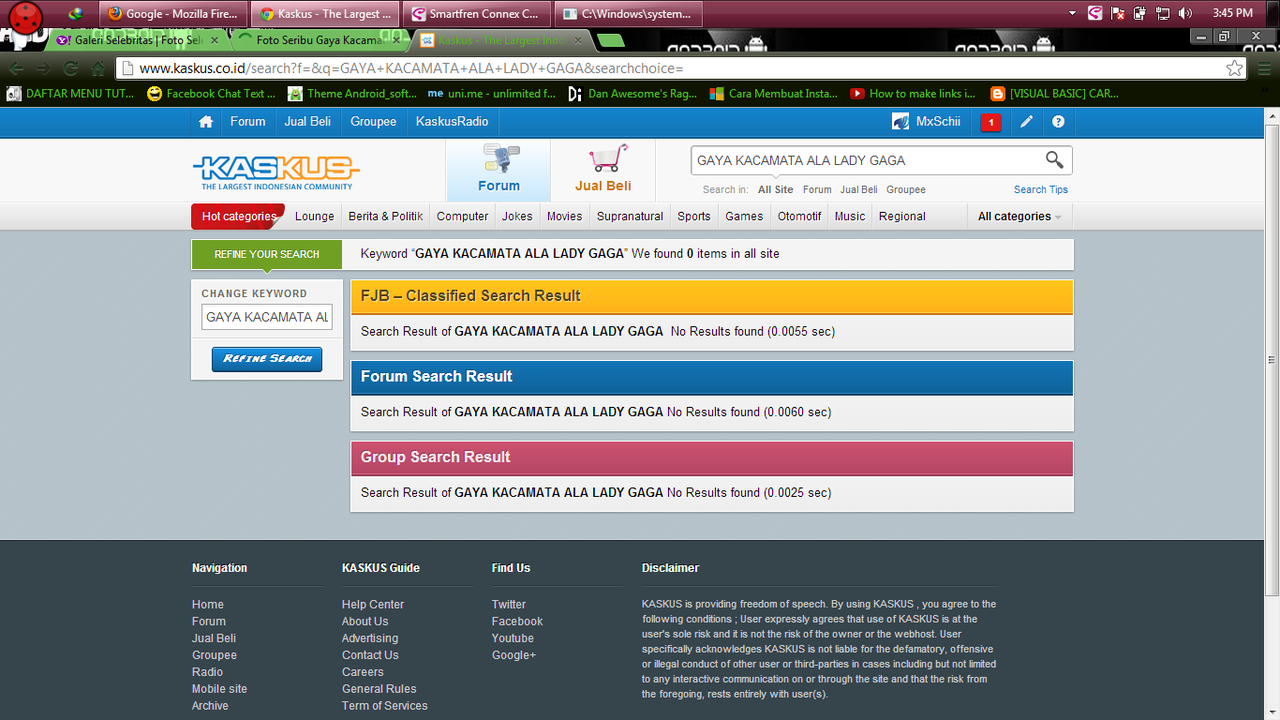Image resolution: width=1280 pixels, height=720 pixels.
Task: Click the Search Tips link
Action: pyautogui.click(x=1041, y=189)
